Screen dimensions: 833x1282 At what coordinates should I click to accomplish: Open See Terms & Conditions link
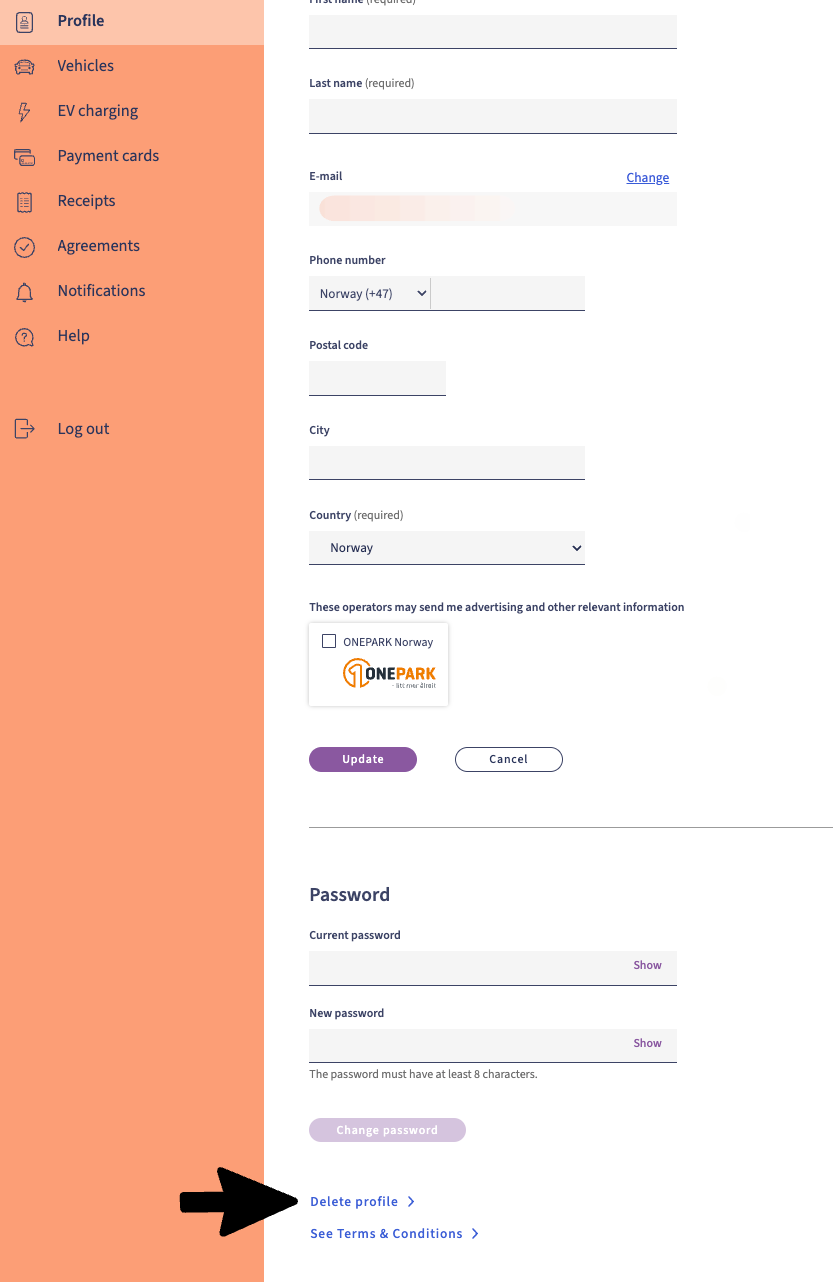click(x=387, y=1234)
